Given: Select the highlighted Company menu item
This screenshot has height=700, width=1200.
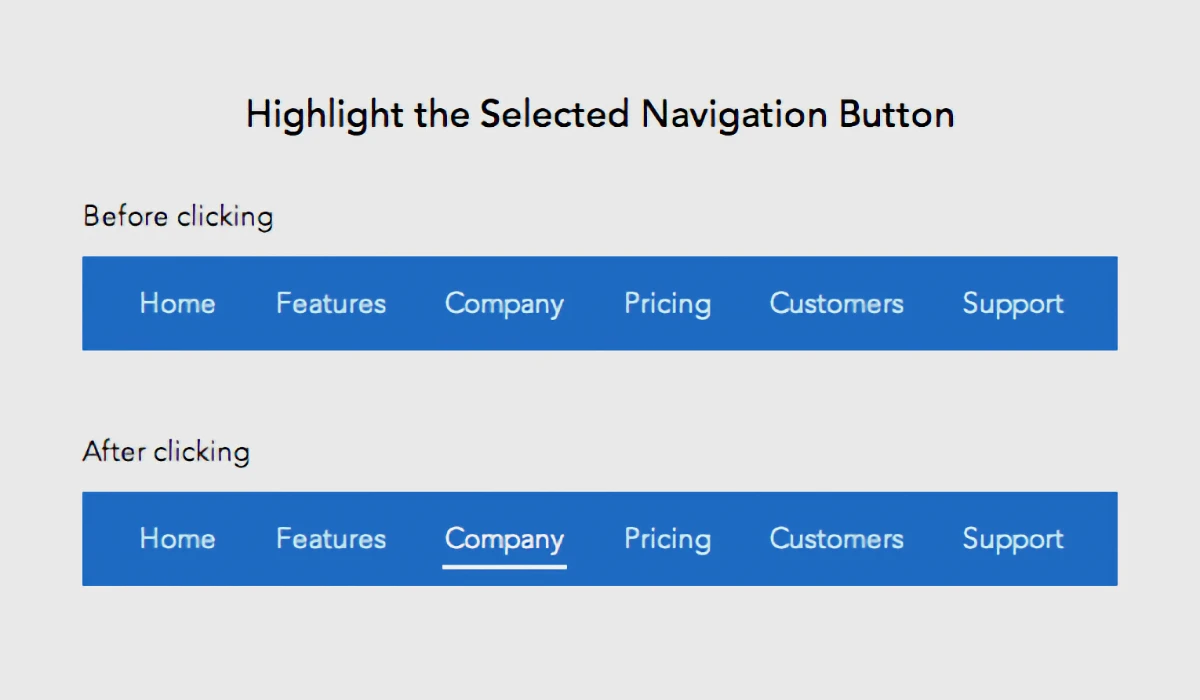Looking at the screenshot, I should point(504,538).
